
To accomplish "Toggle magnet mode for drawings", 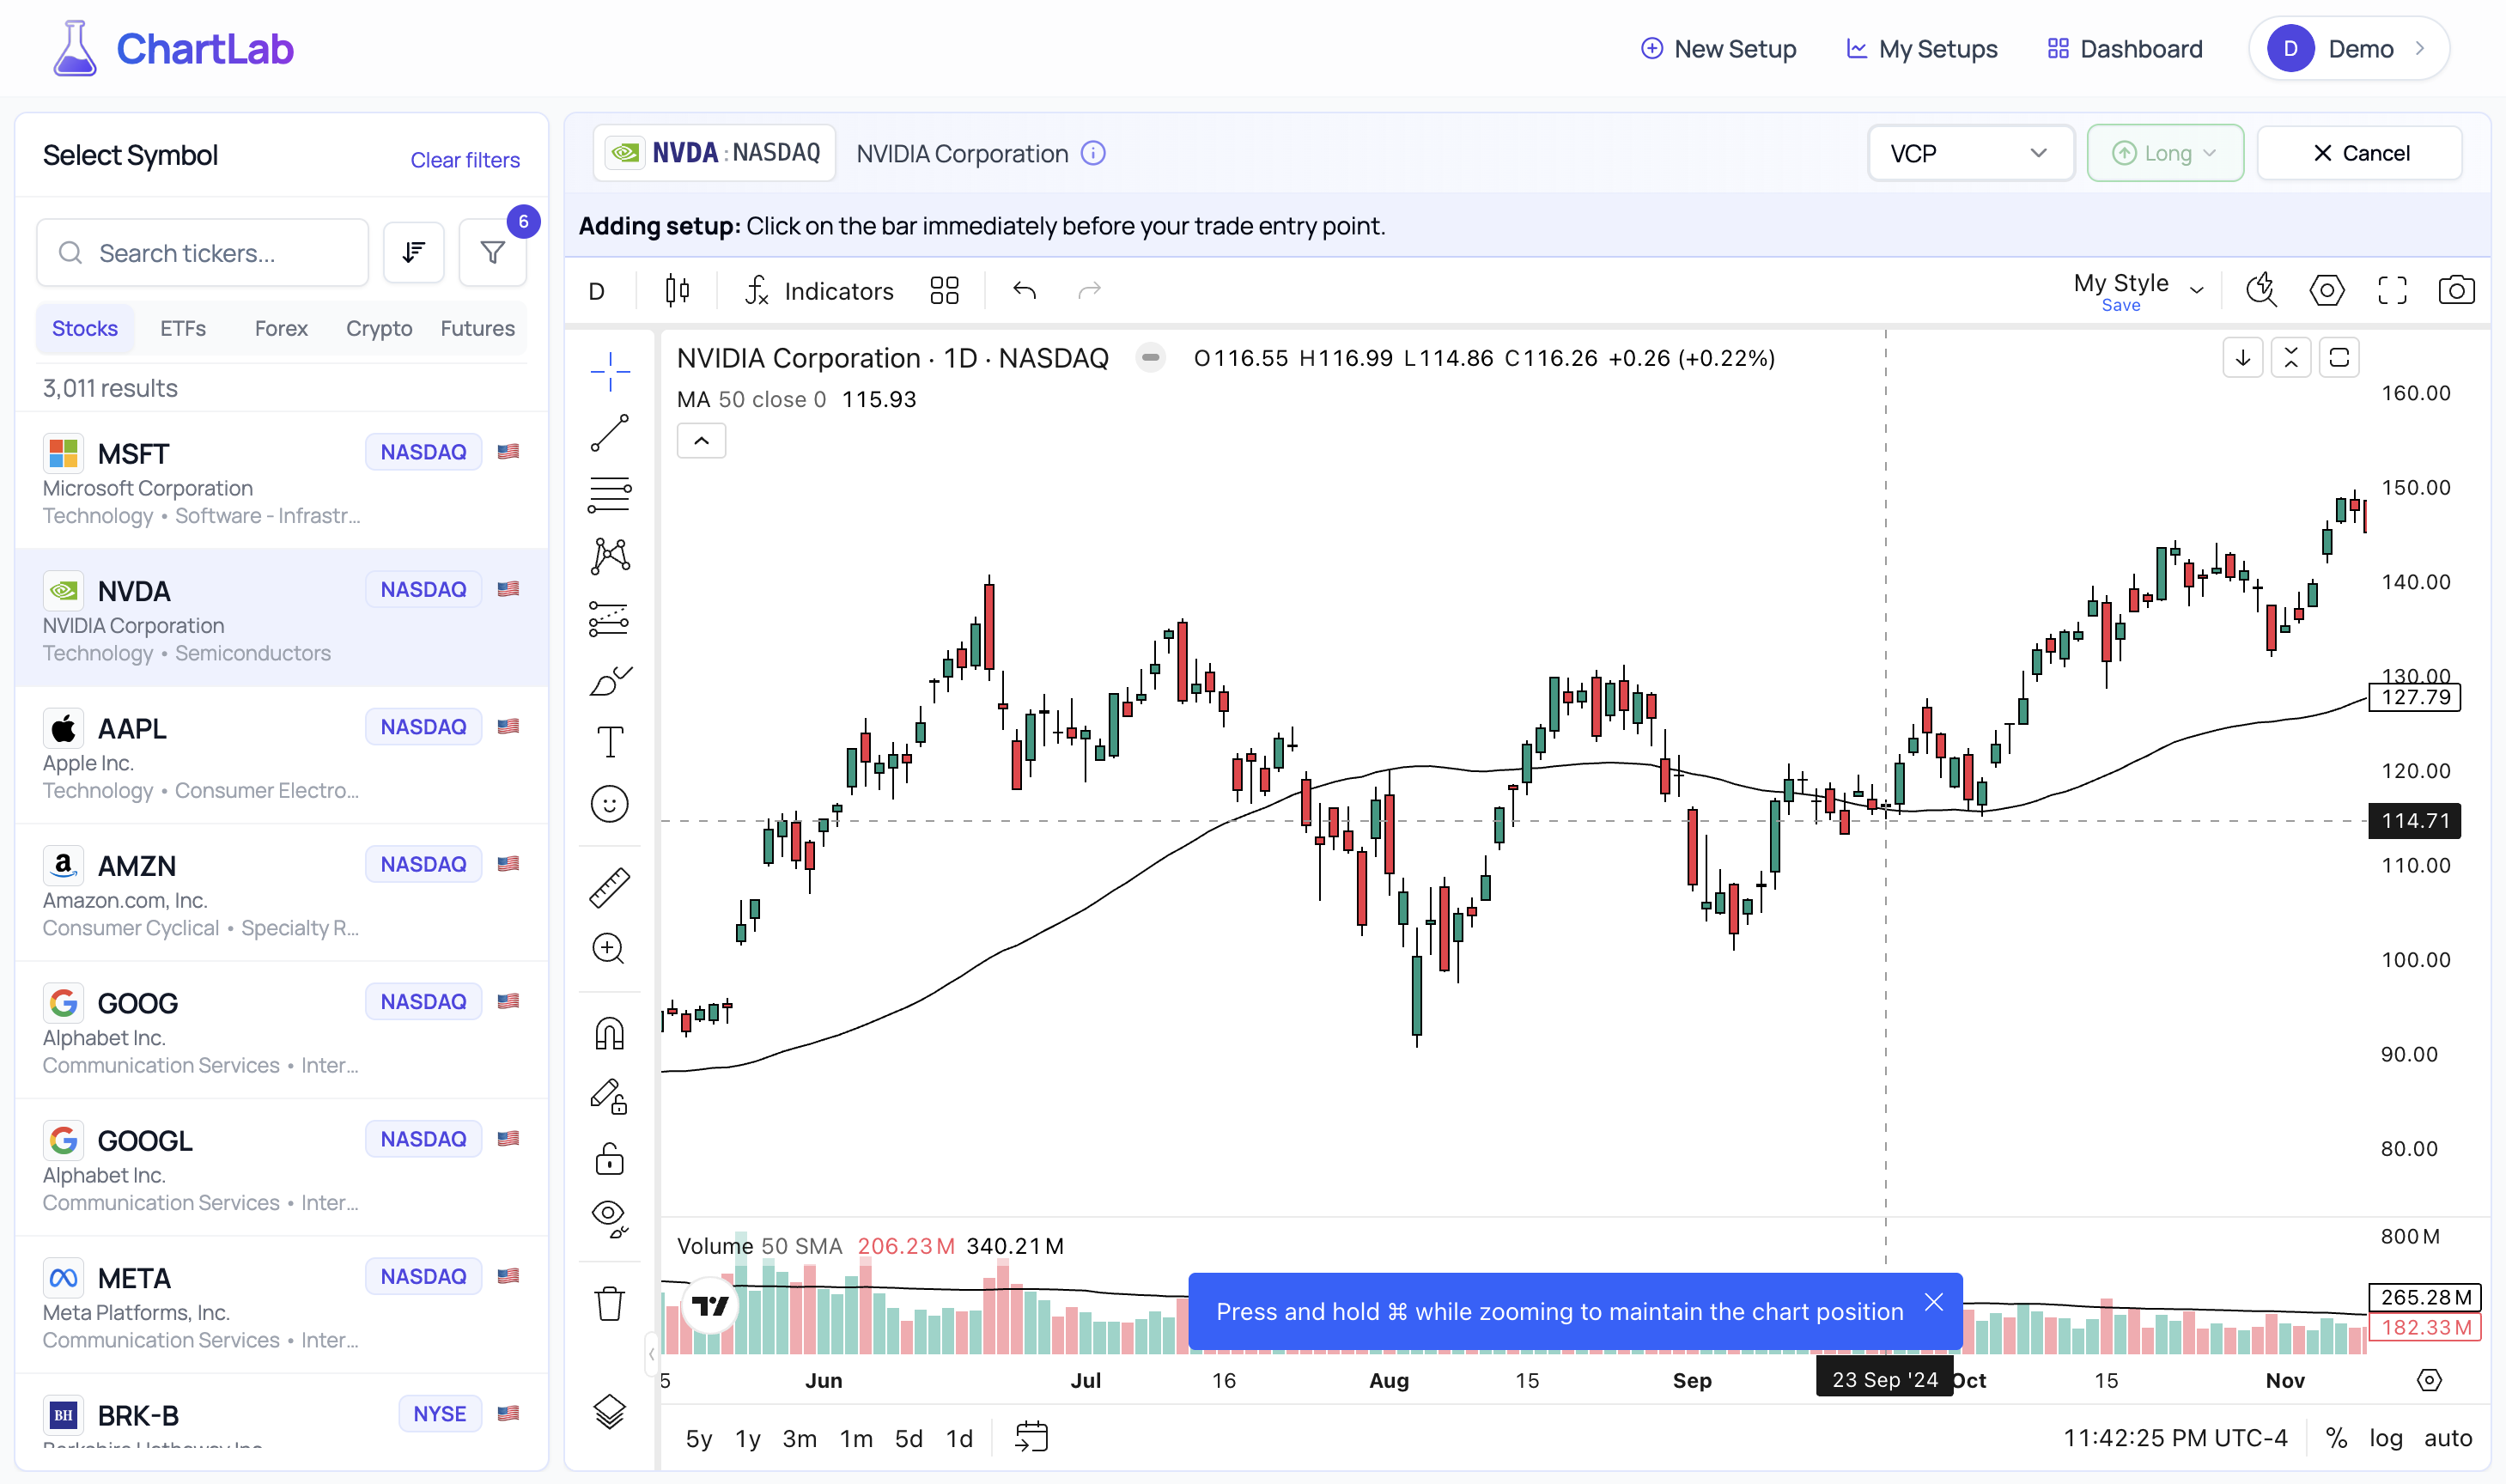I will (609, 1034).
